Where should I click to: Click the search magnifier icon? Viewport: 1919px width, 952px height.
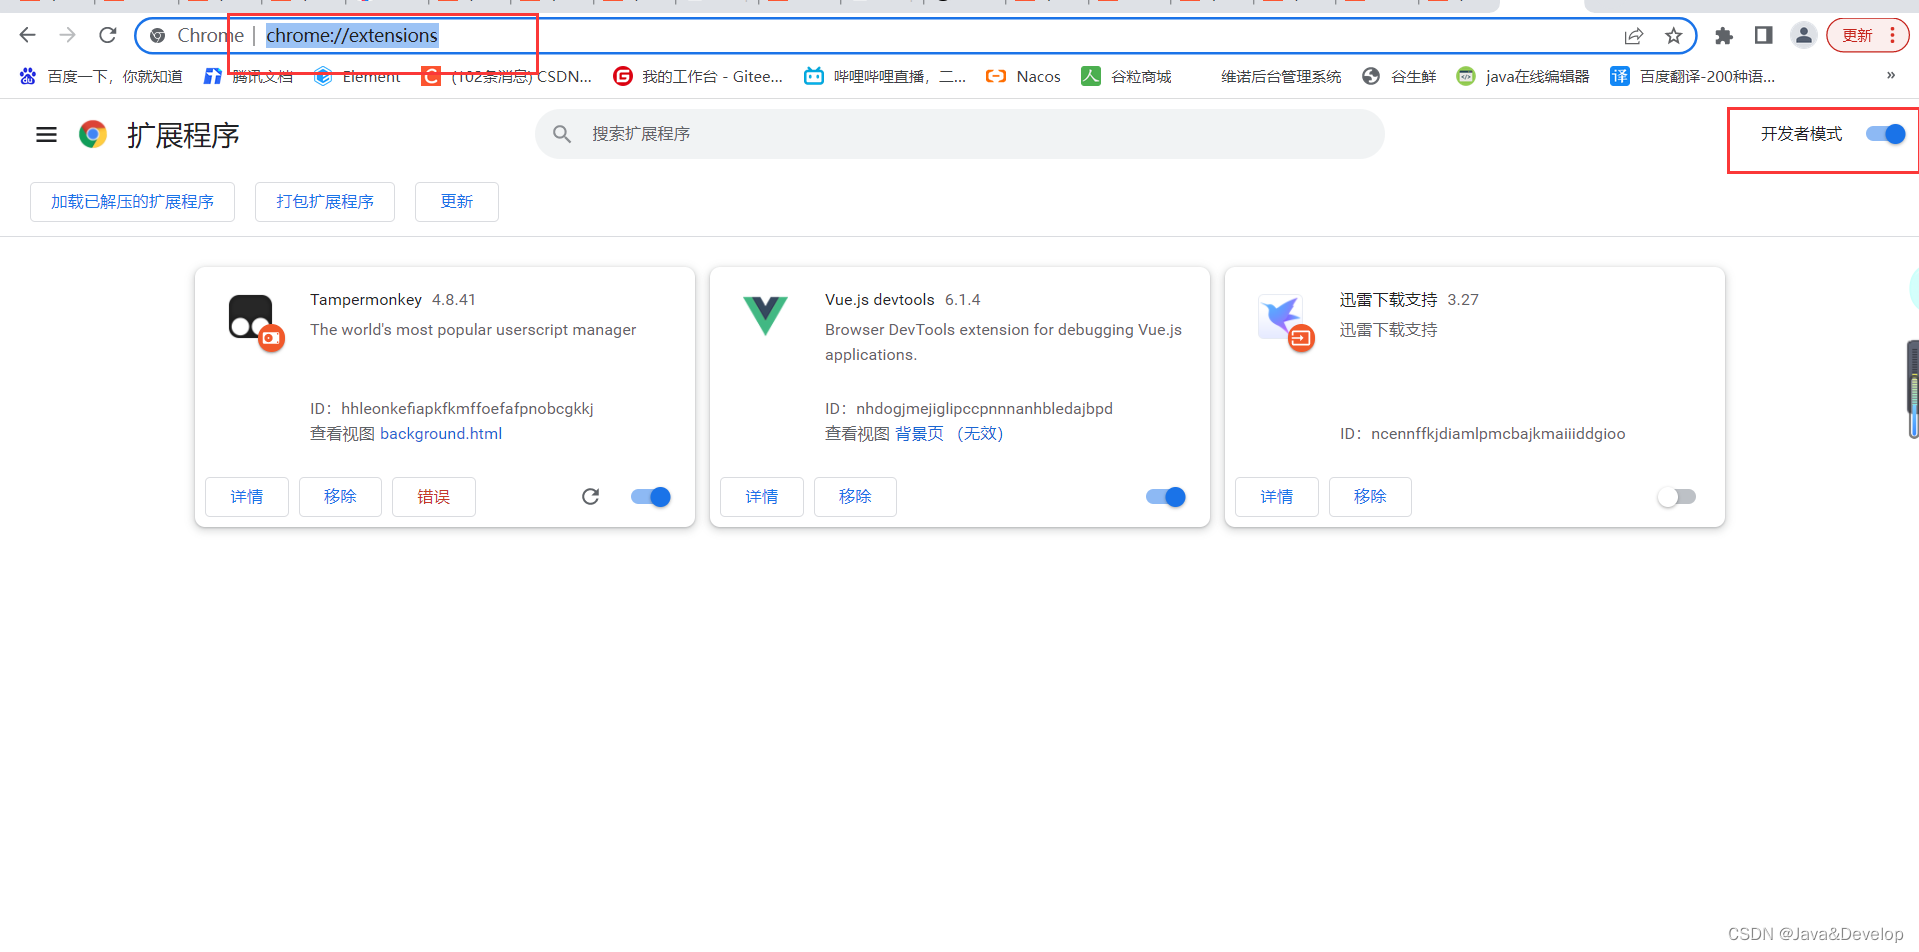tap(562, 134)
